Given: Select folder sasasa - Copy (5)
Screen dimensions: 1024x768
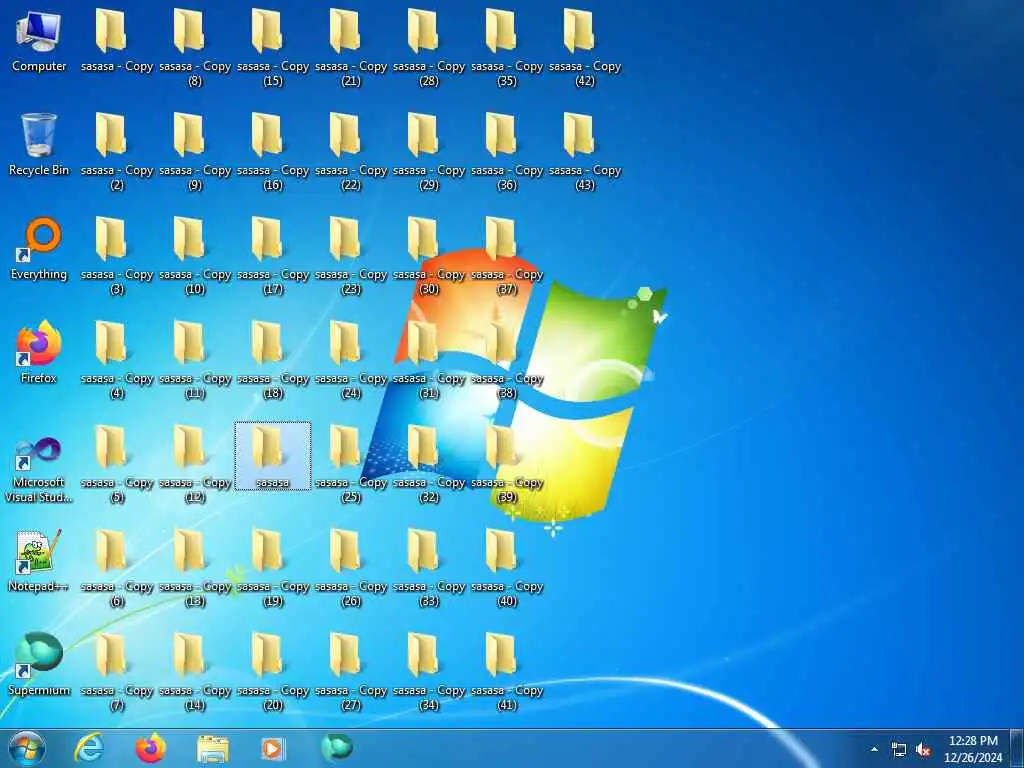Looking at the screenshot, I should [x=117, y=464].
